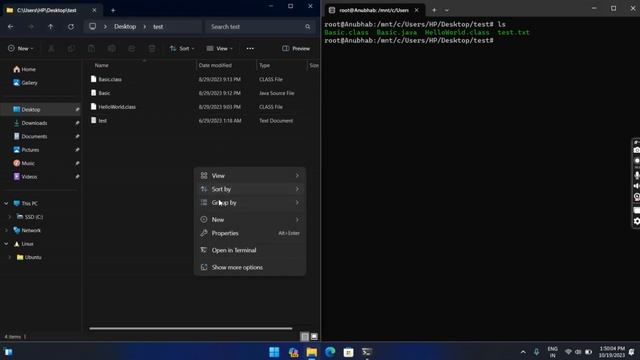The image size is (640, 360).
Task: Add a new File Explorer tab
Action: tap(113, 10)
